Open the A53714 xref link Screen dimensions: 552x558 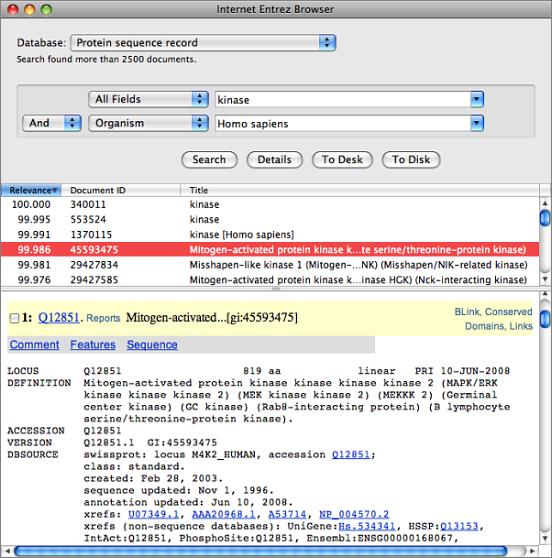(287, 514)
